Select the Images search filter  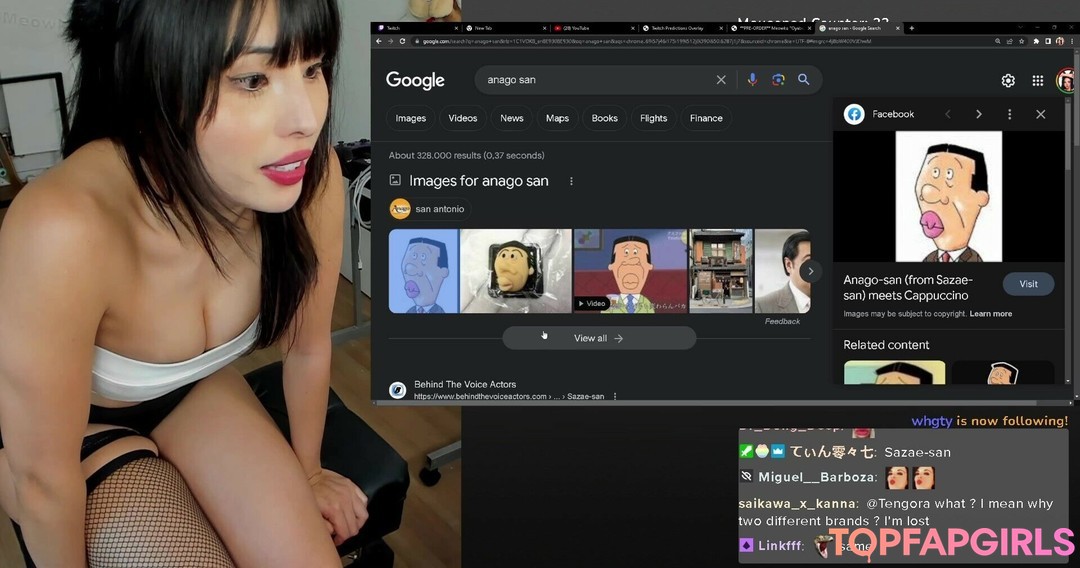[x=410, y=118]
